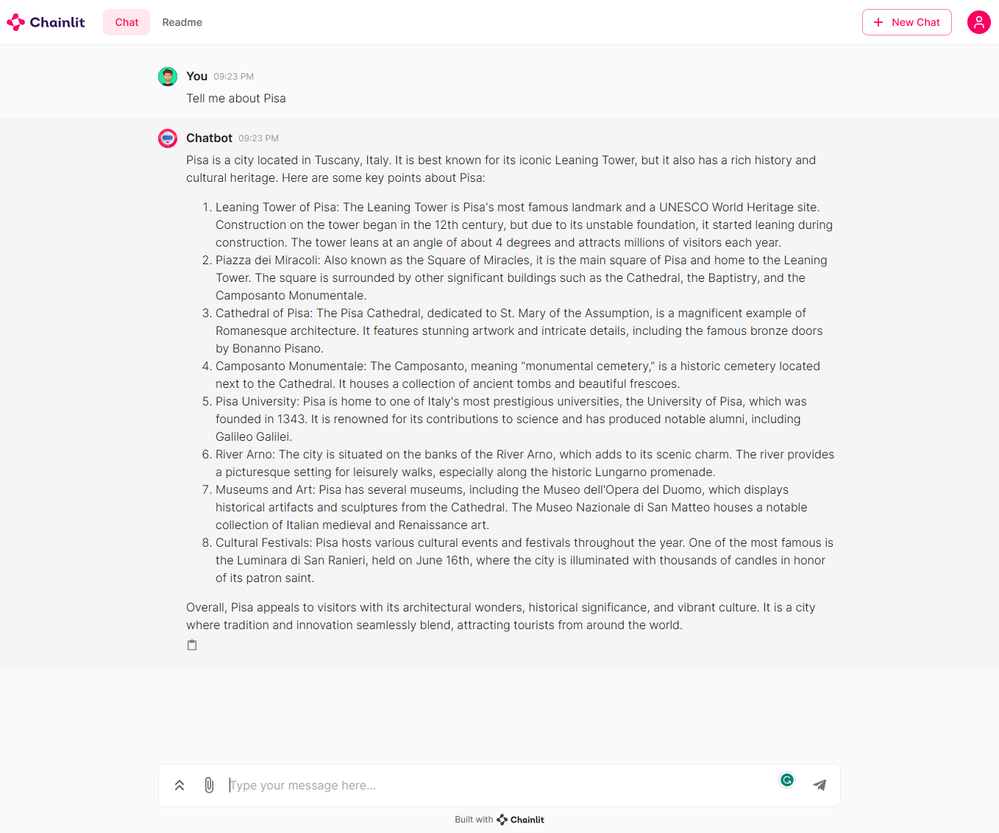Attach a file using the paperclip icon
The image size is (999, 833).
click(x=209, y=785)
